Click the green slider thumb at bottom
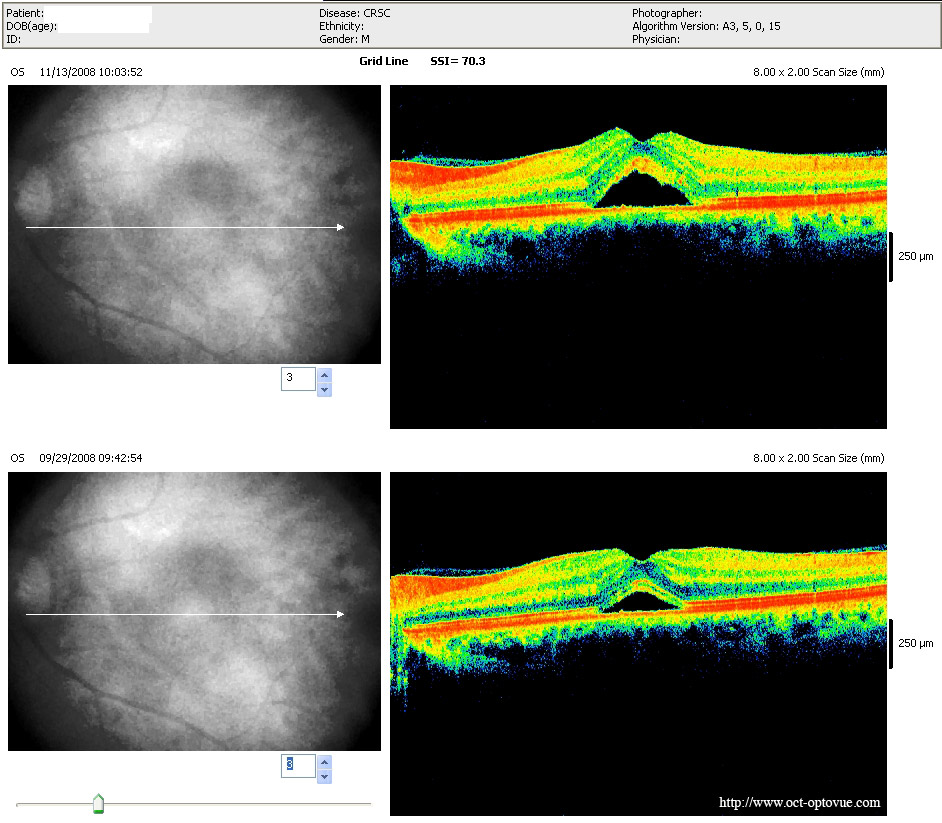Image resolution: width=942 pixels, height=823 pixels. [x=99, y=804]
